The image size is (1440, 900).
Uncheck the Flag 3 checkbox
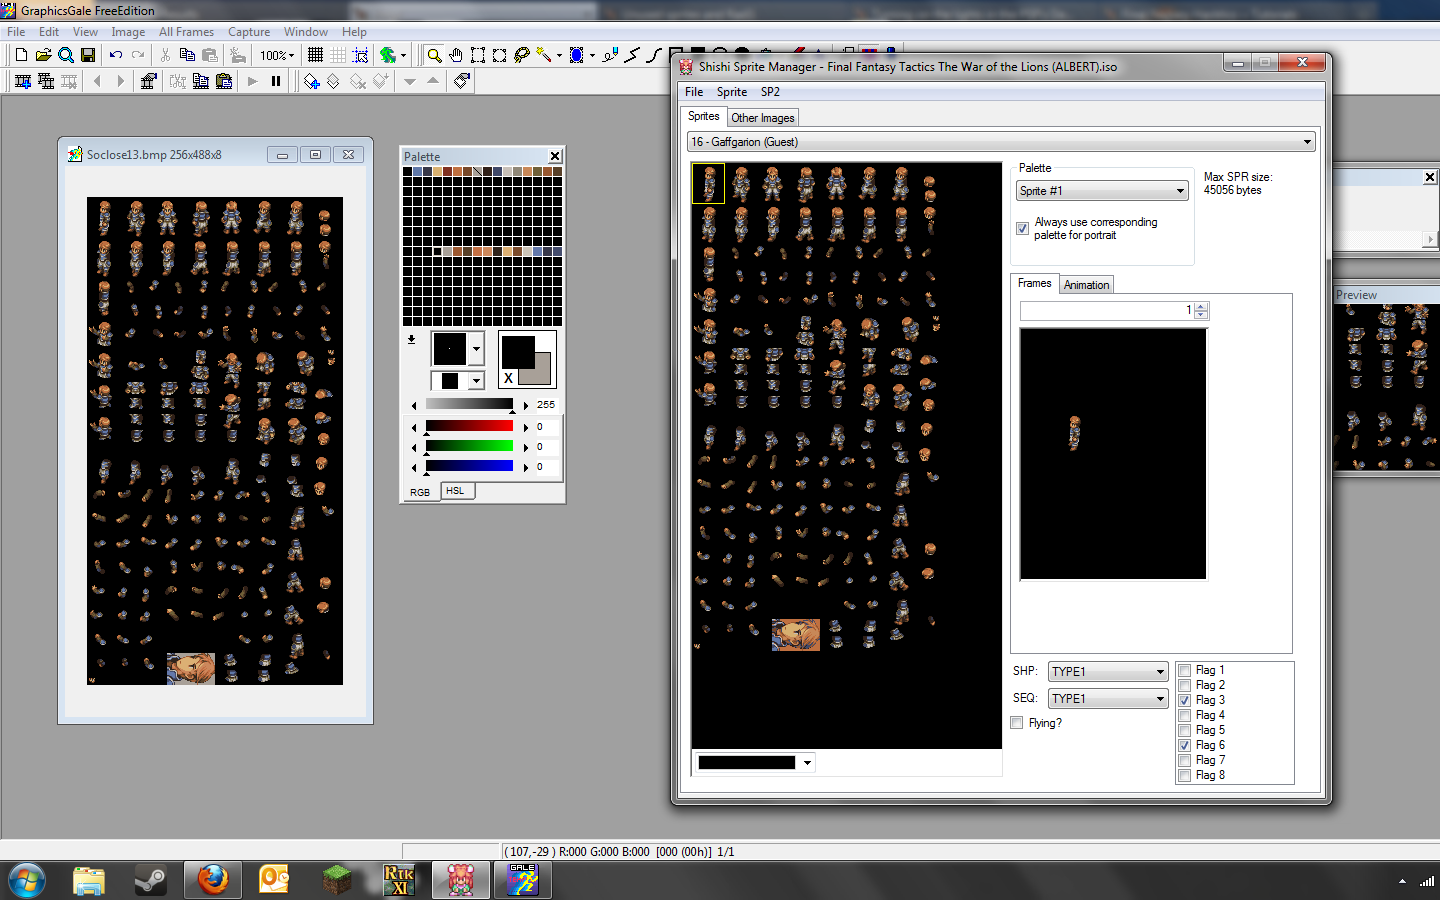tap(1184, 701)
